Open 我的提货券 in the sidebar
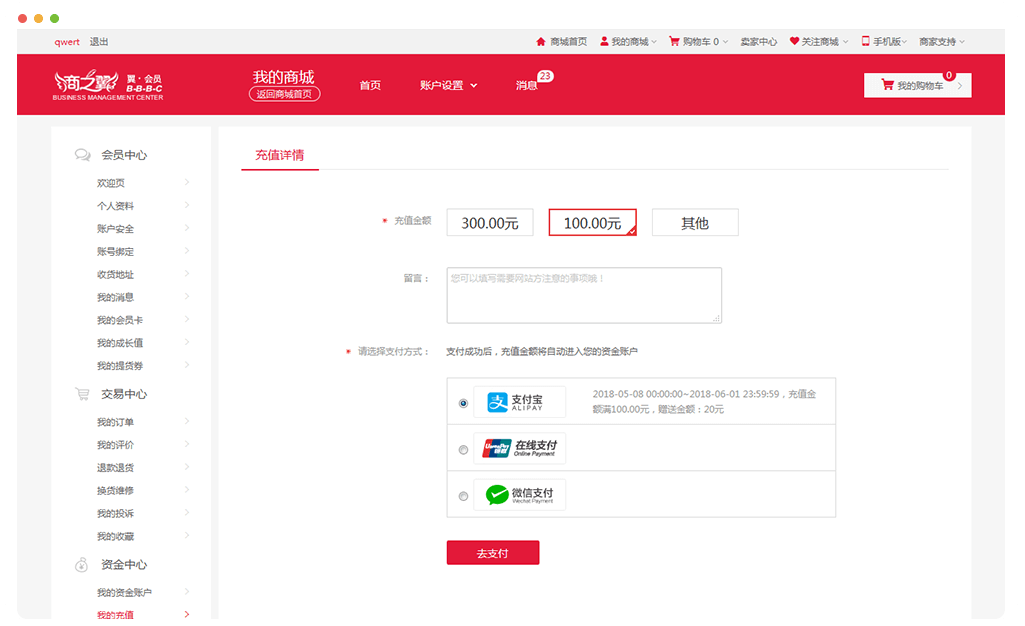Viewport: 1025px width, 626px height. (x=120, y=366)
